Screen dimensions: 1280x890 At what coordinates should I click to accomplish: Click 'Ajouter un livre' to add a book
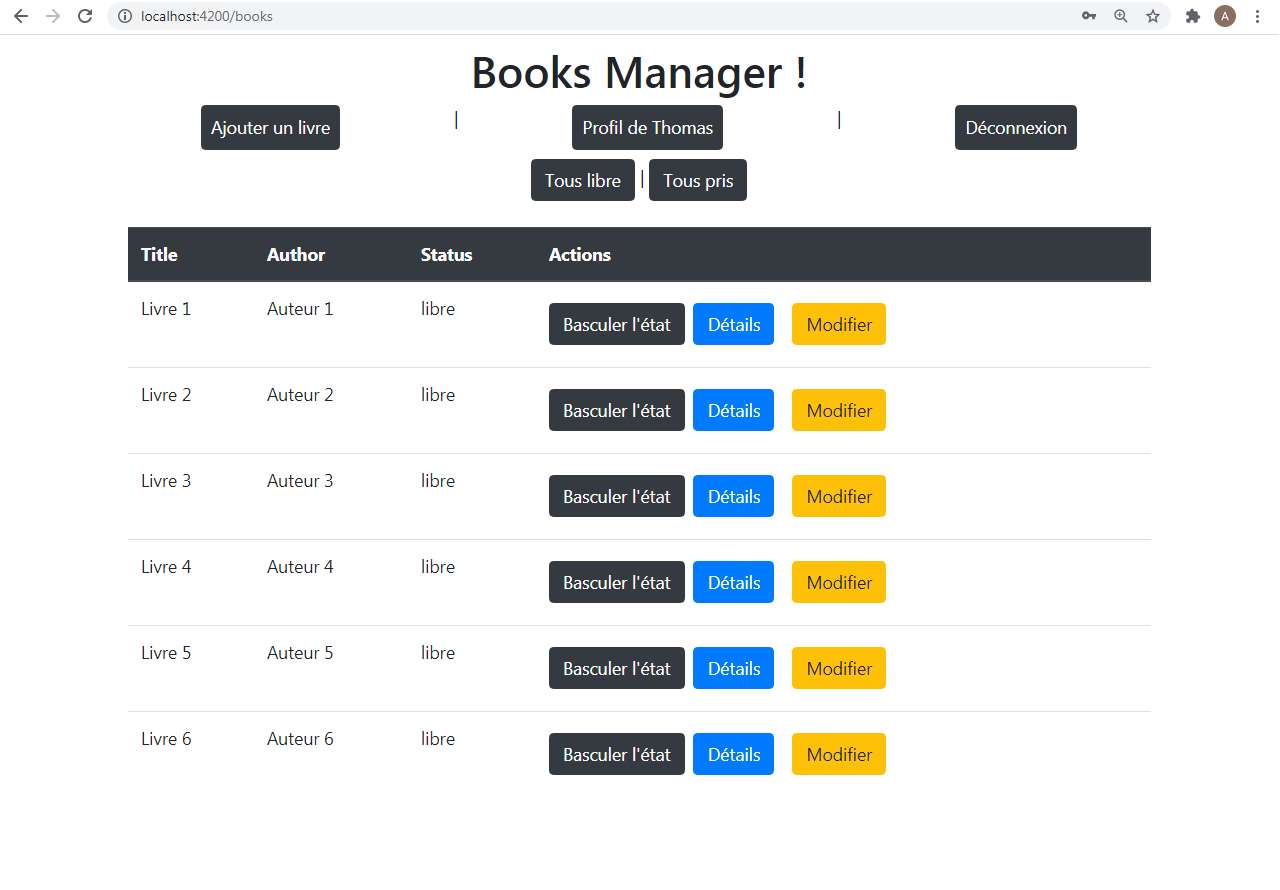[x=269, y=127]
